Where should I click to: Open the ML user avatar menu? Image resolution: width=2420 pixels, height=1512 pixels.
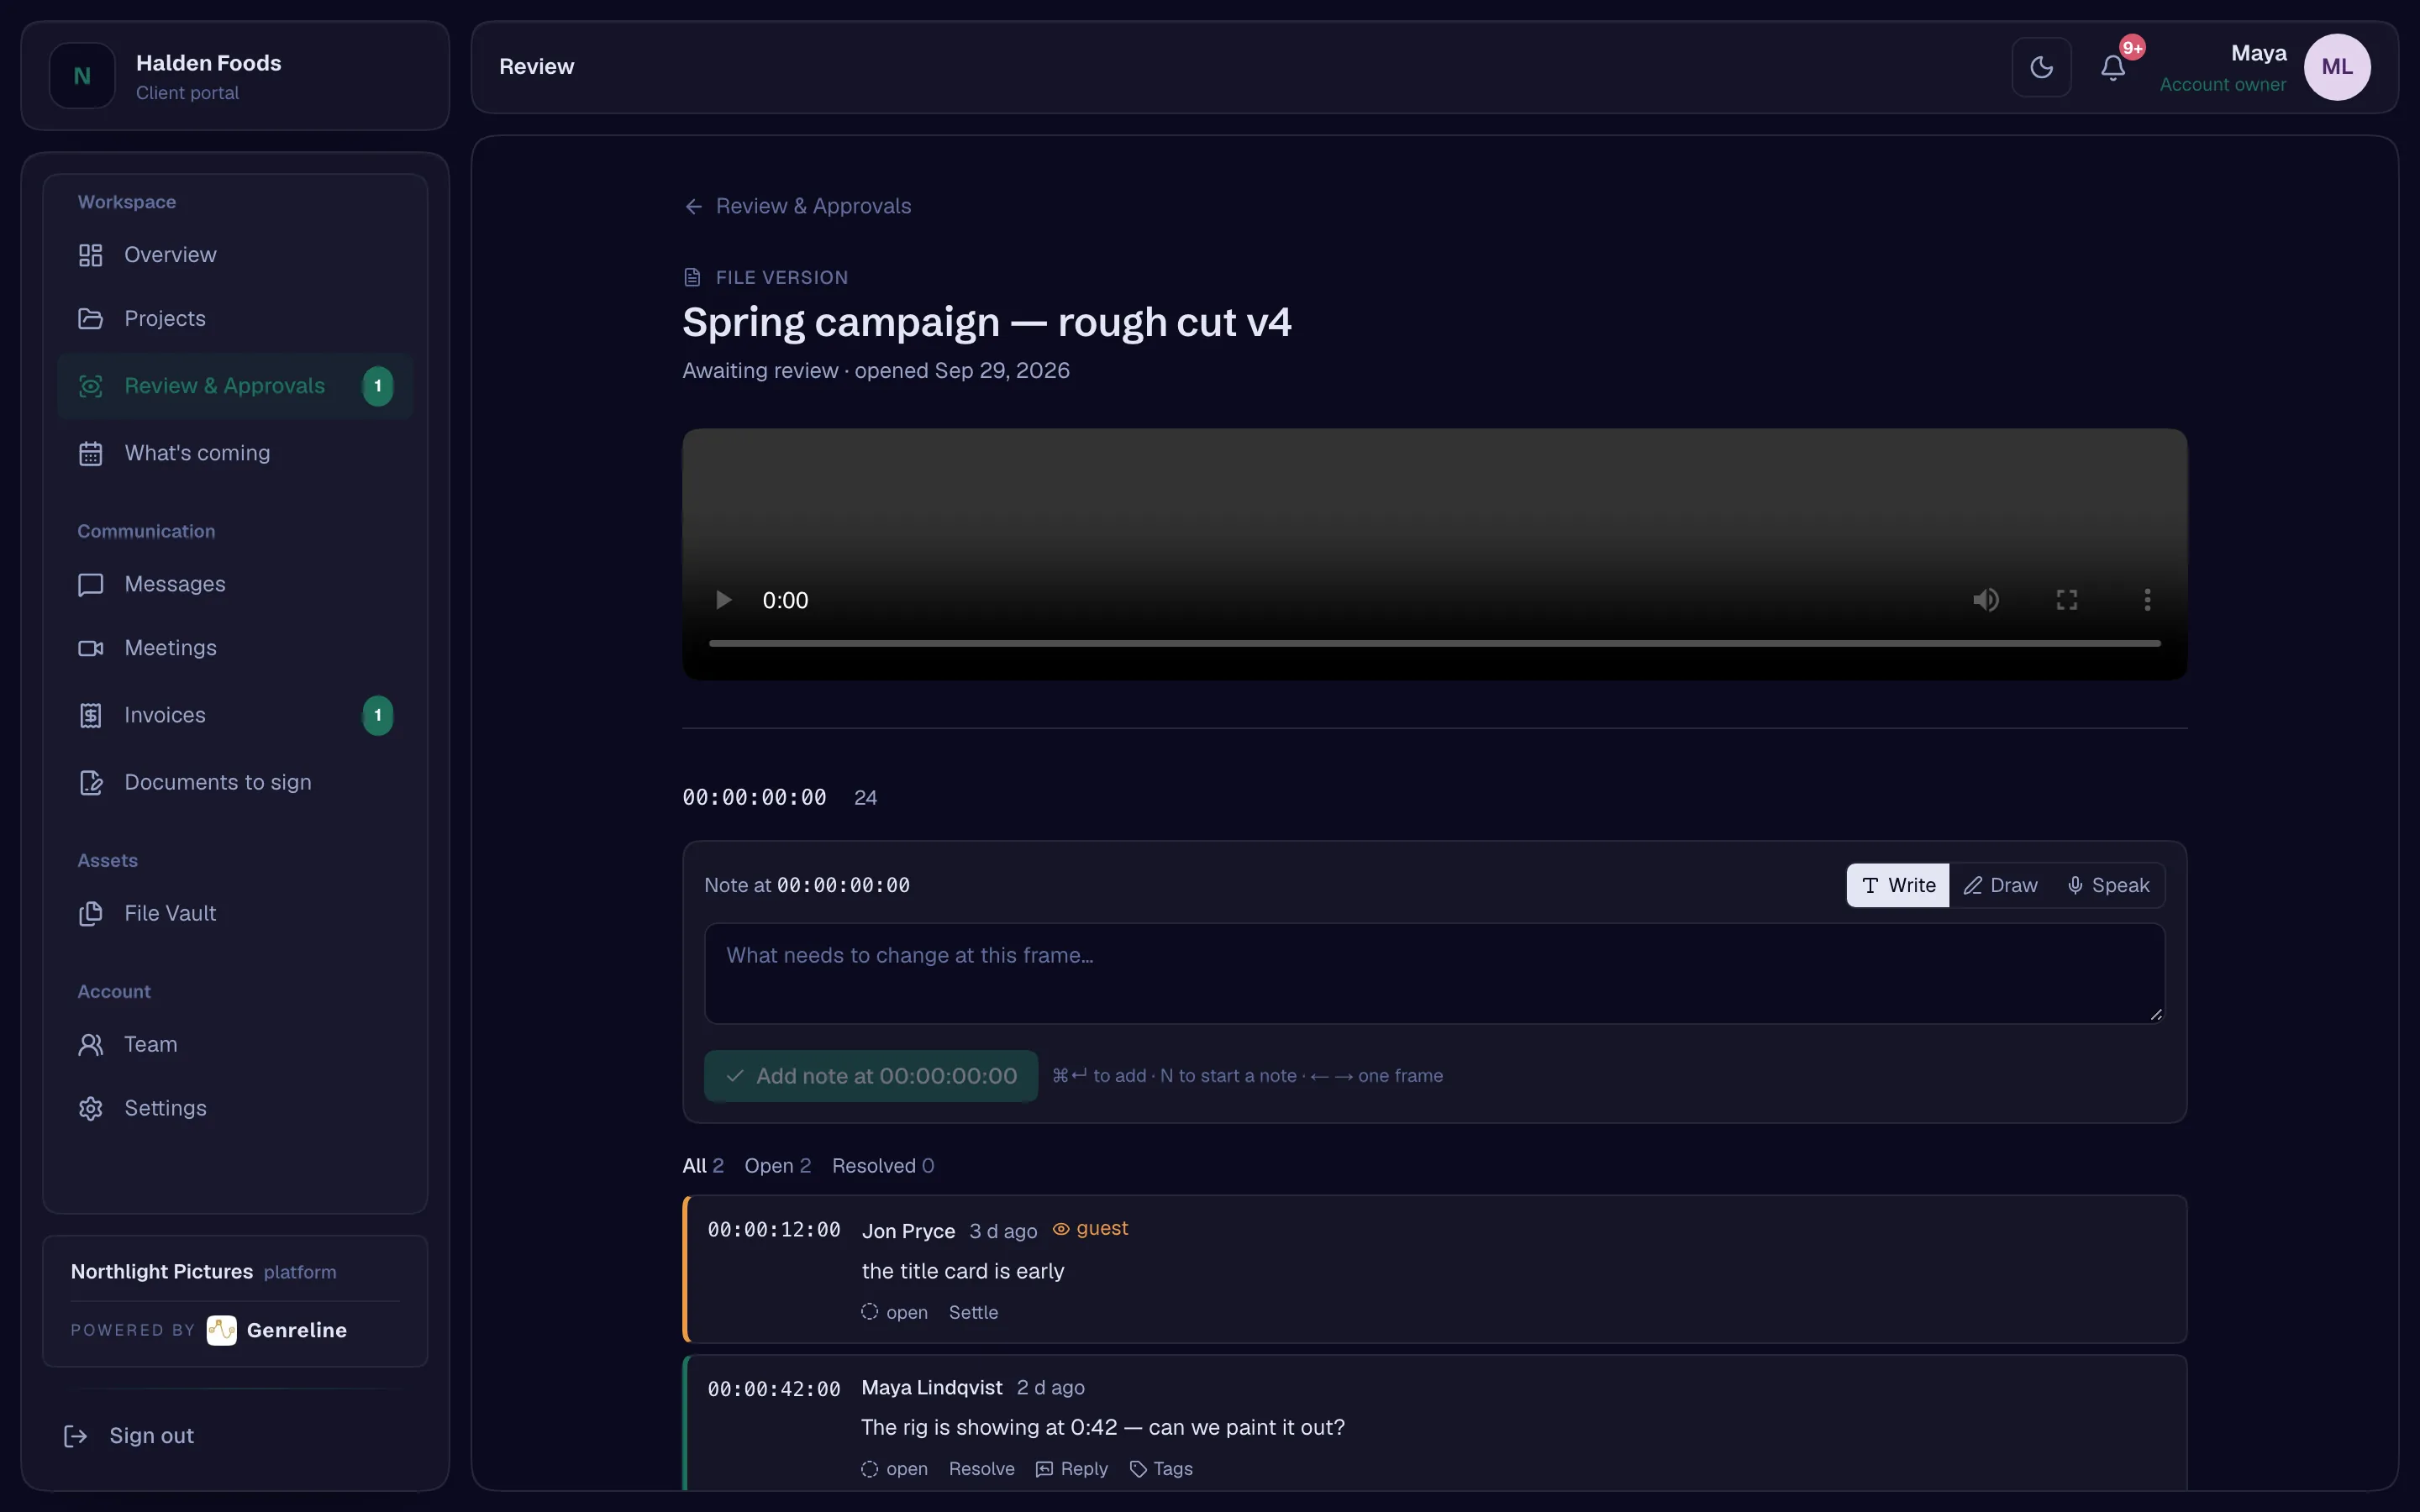coord(2337,67)
